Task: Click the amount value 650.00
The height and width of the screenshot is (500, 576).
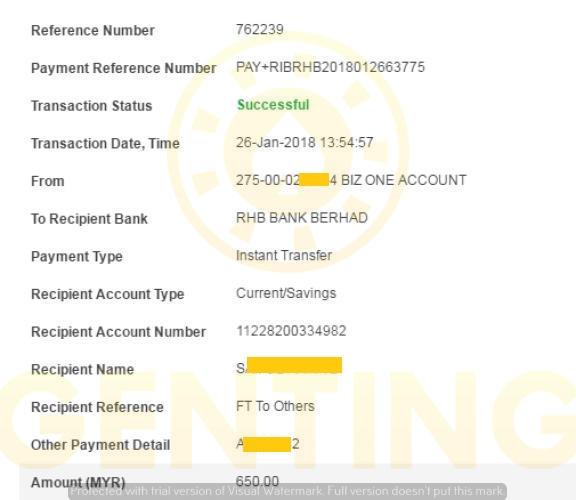Action: [x=257, y=481]
